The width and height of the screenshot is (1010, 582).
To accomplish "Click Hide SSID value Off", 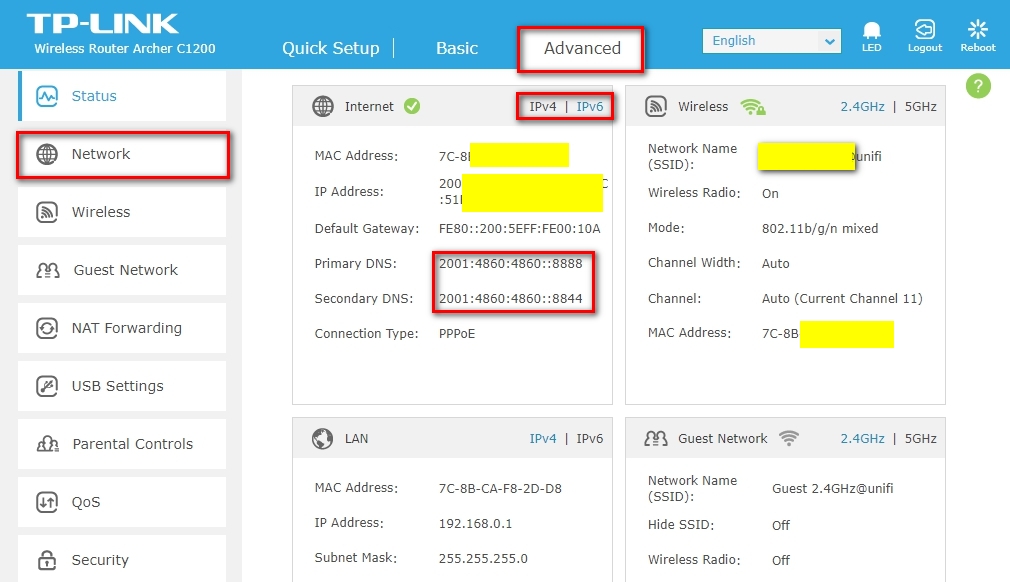I will (781, 525).
